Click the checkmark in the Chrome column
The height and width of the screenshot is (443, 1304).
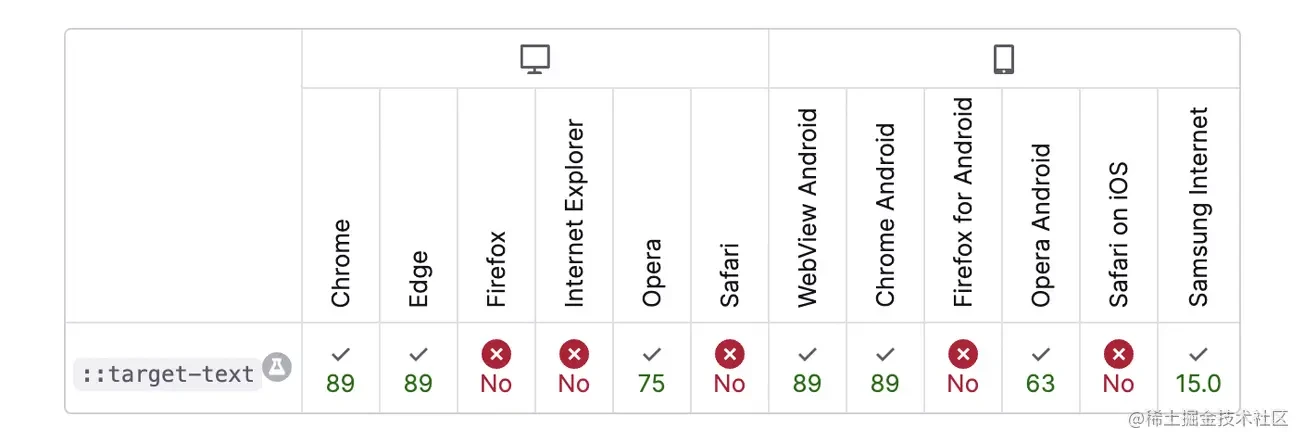(x=341, y=354)
